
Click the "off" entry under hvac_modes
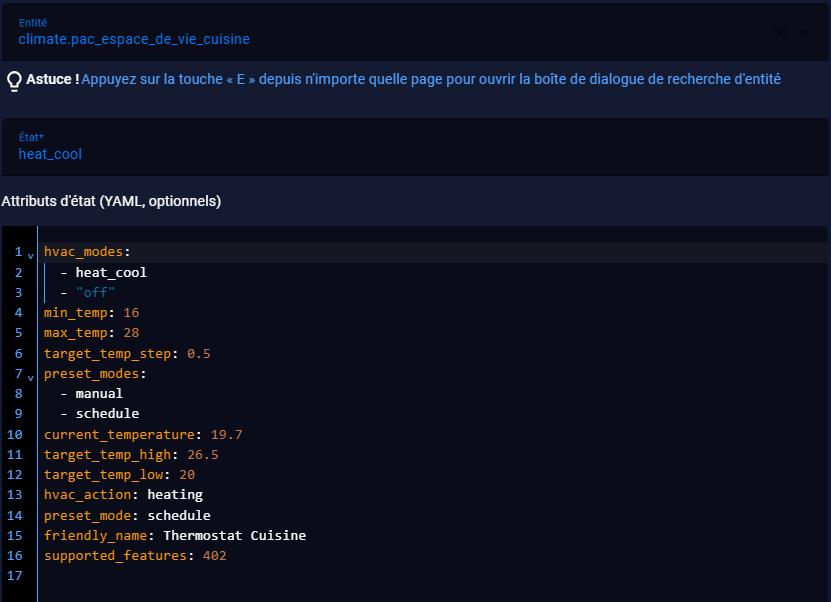[x=95, y=293]
